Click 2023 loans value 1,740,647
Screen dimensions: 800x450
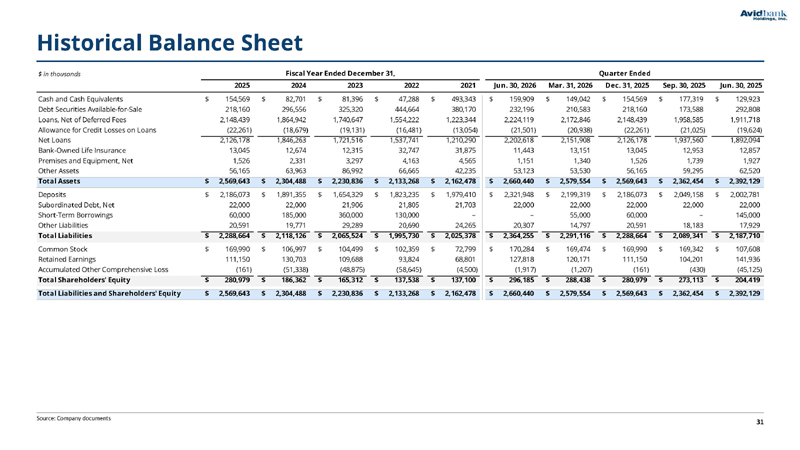click(348, 119)
